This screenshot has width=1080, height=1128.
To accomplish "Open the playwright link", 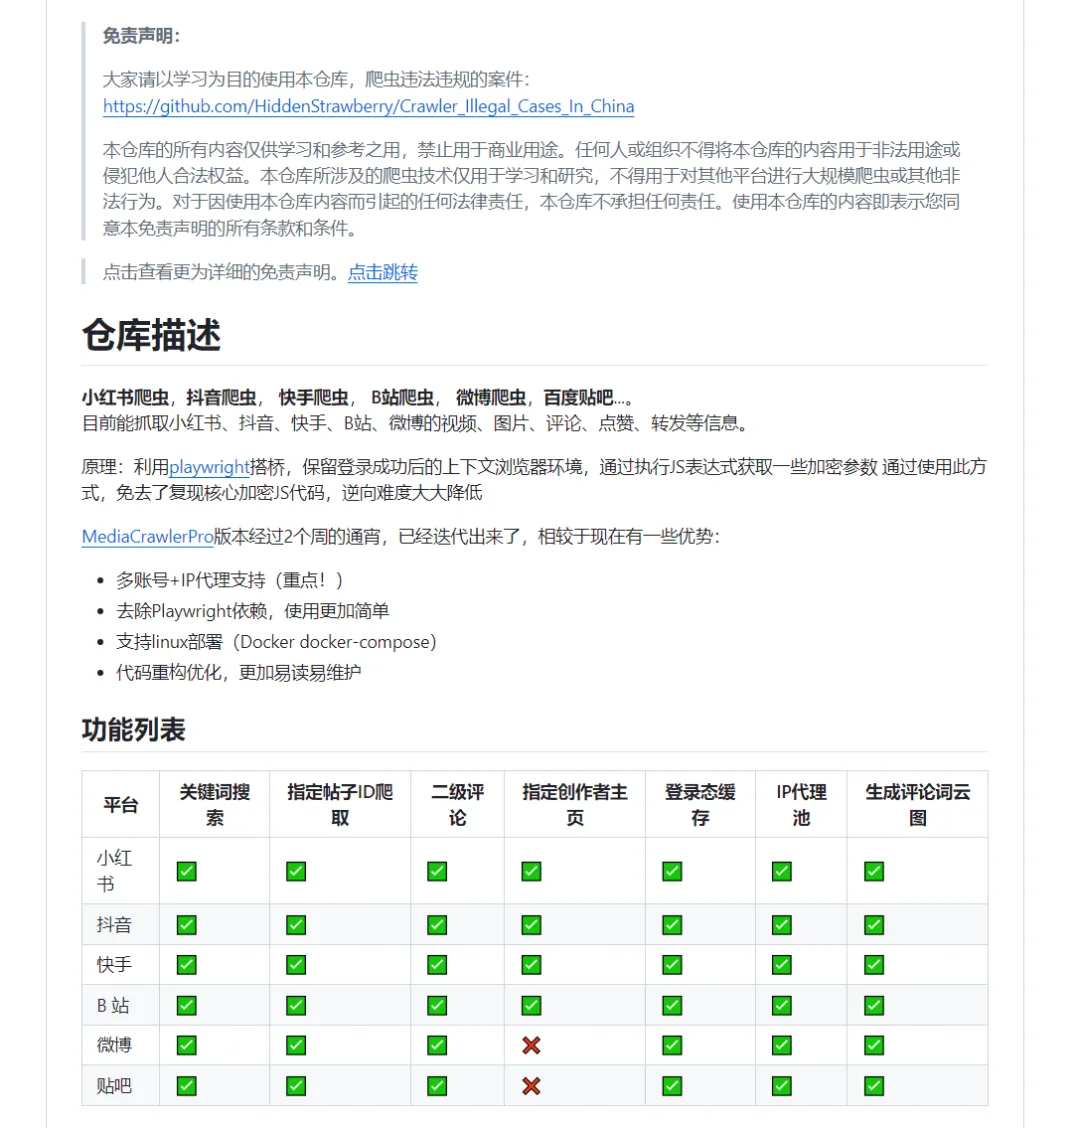I will (209, 467).
